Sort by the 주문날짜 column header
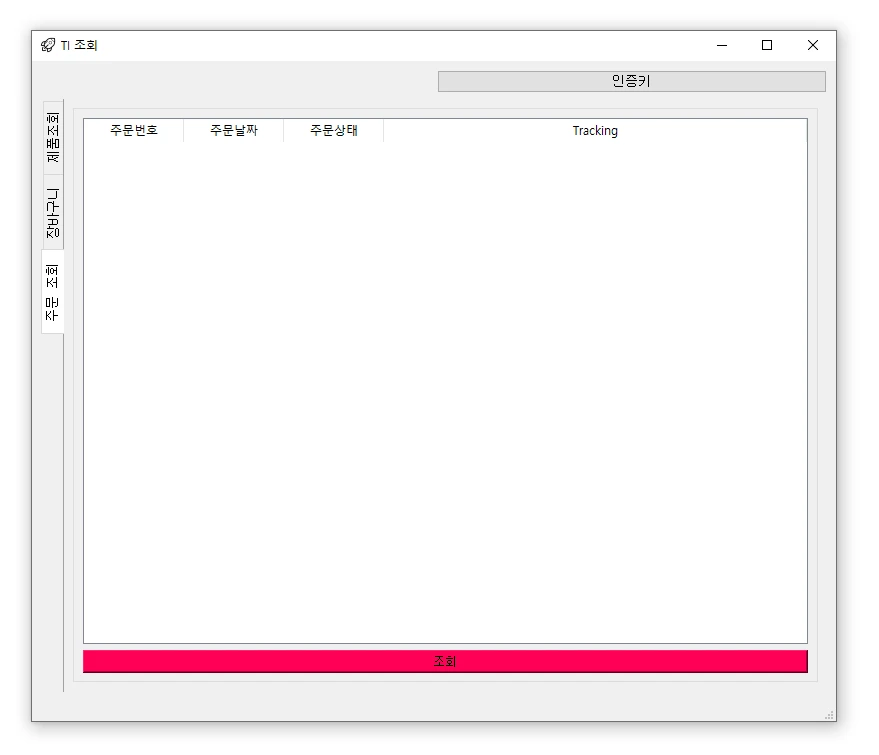879x755 pixels. (x=234, y=131)
